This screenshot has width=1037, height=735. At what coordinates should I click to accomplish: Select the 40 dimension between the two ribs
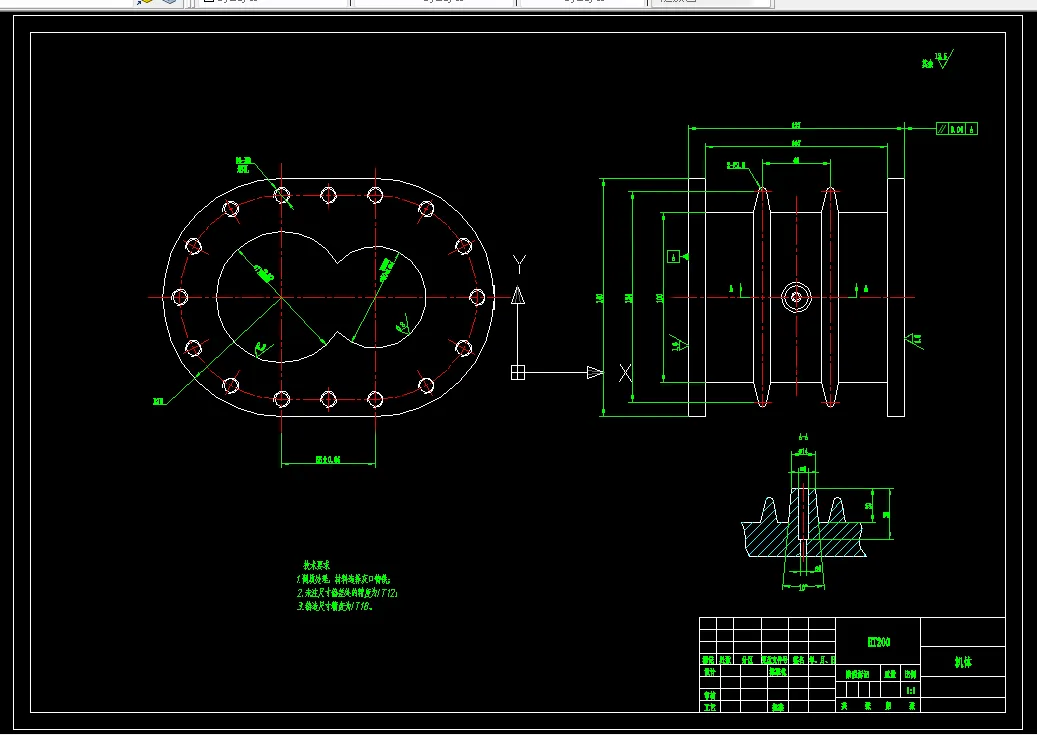pos(796,161)
